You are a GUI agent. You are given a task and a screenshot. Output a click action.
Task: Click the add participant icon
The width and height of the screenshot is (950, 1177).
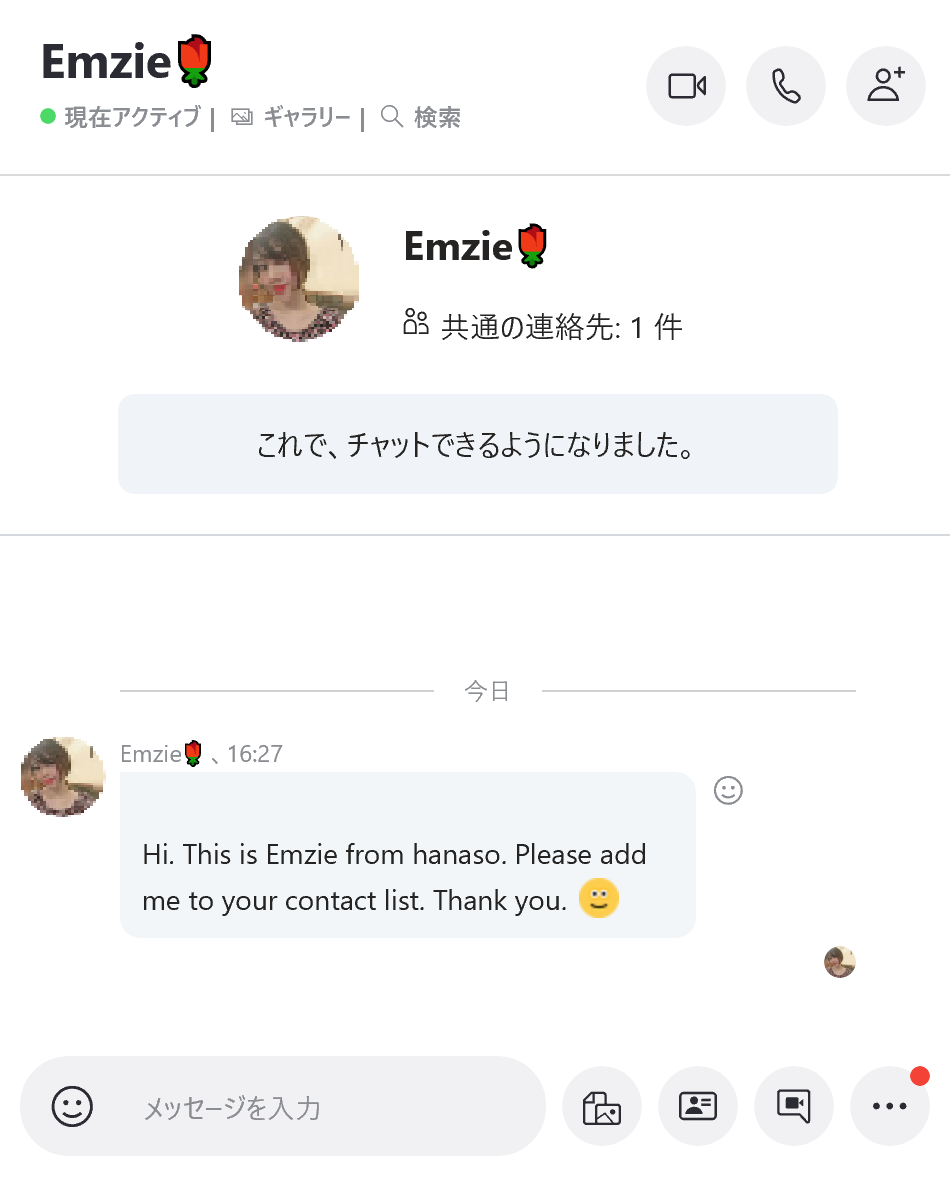[x=886, y=86]
